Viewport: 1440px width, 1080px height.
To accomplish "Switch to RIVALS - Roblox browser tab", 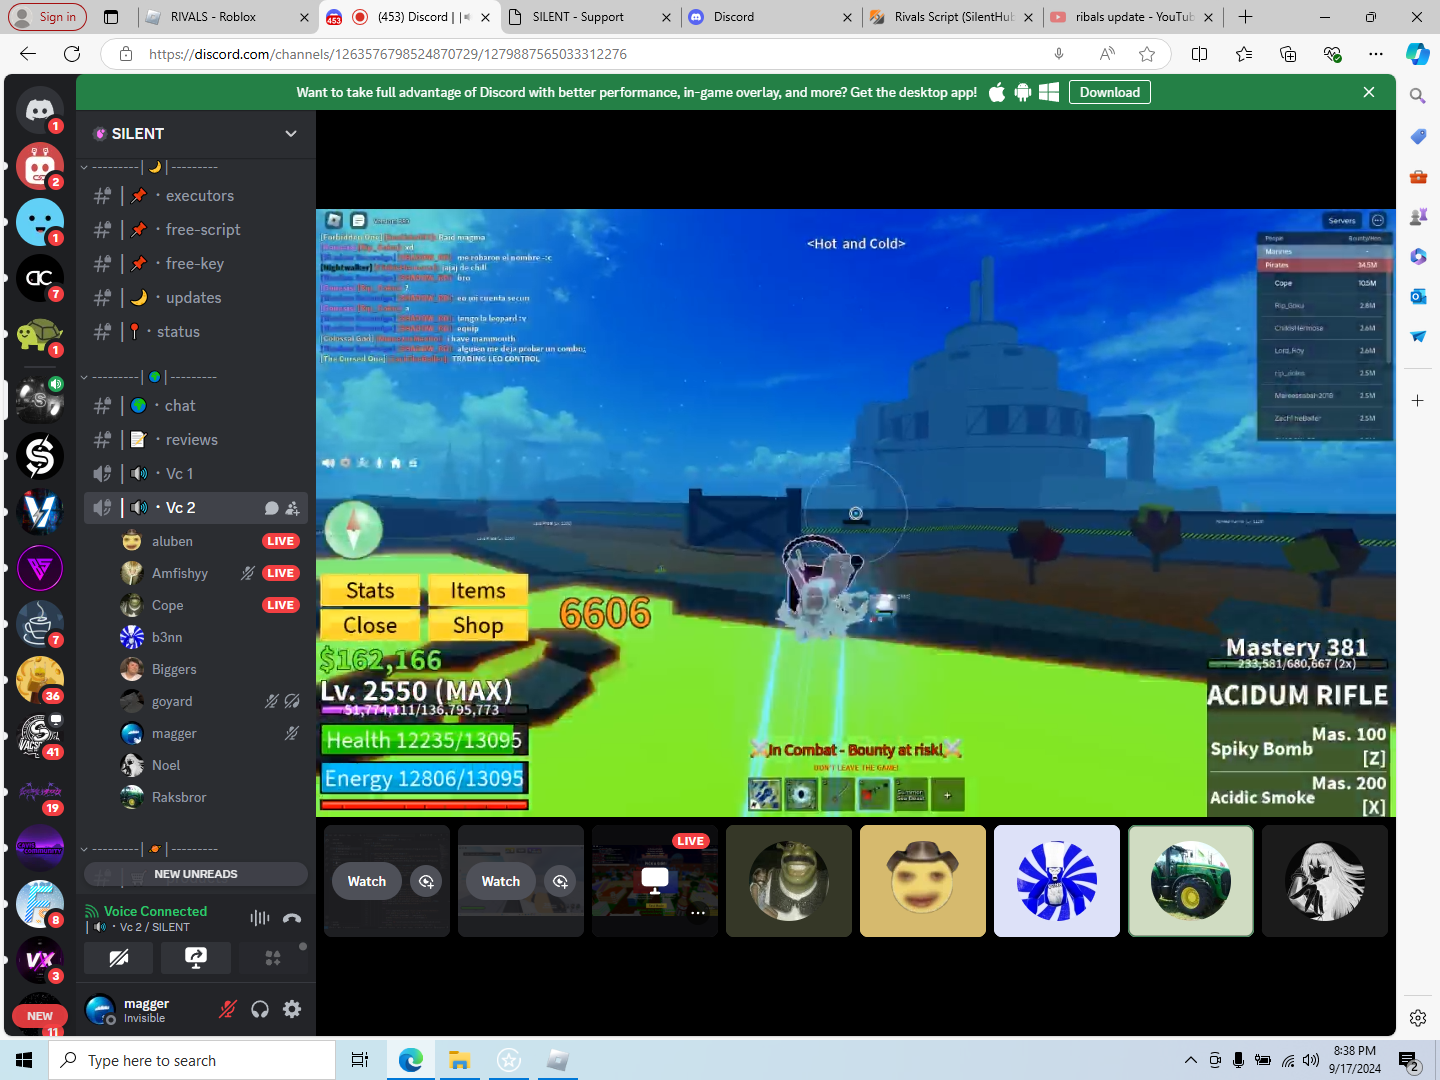I will point(226,17).
